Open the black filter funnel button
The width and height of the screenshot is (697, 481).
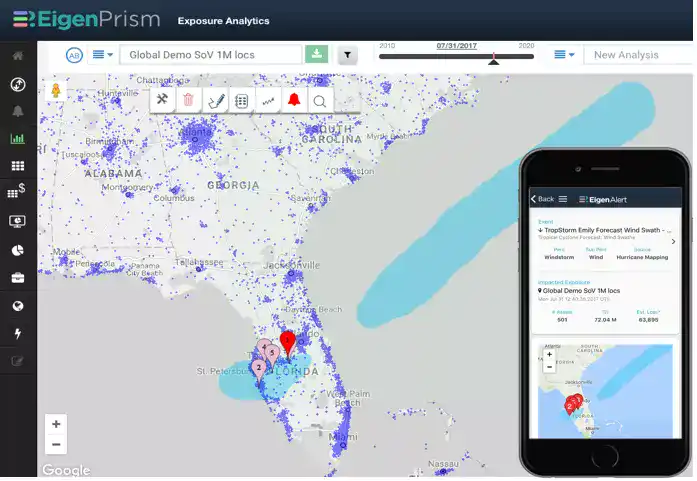click(348, 55)
